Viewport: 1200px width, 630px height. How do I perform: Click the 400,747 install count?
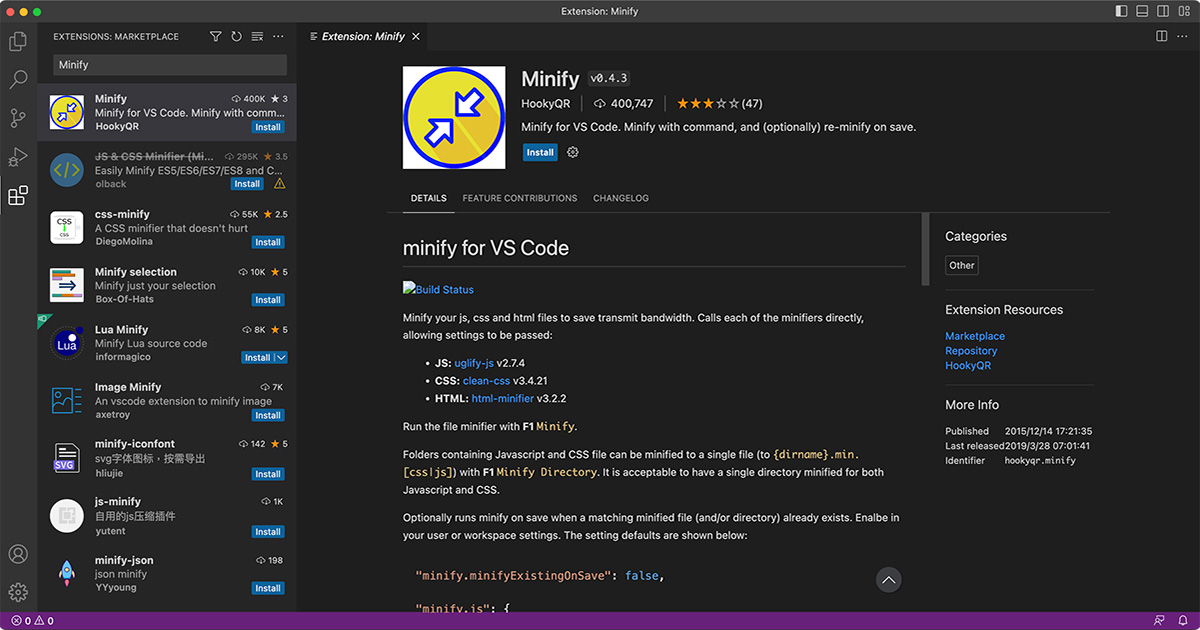tap(623, 103)
